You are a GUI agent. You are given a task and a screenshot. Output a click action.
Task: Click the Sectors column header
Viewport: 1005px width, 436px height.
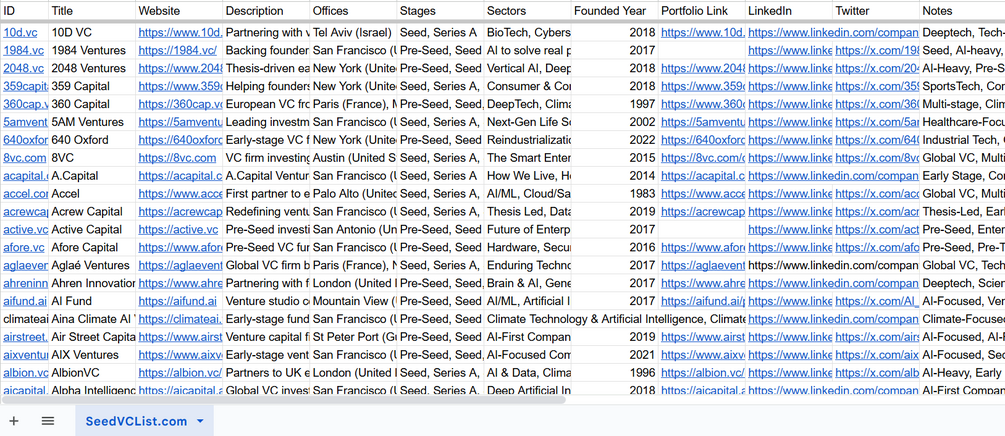point(506,10)
